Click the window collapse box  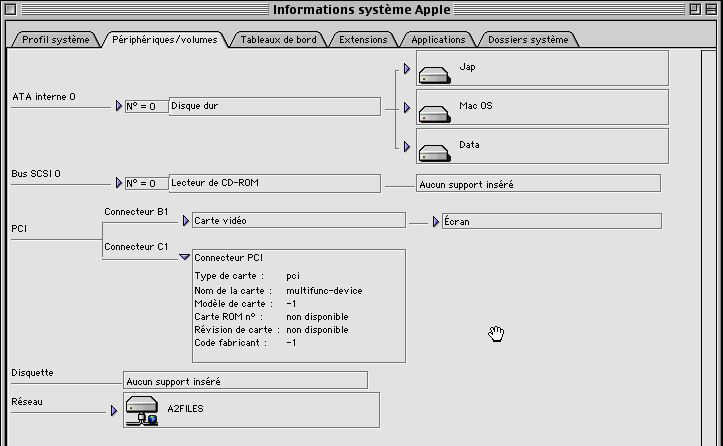(x=711, y=9)
